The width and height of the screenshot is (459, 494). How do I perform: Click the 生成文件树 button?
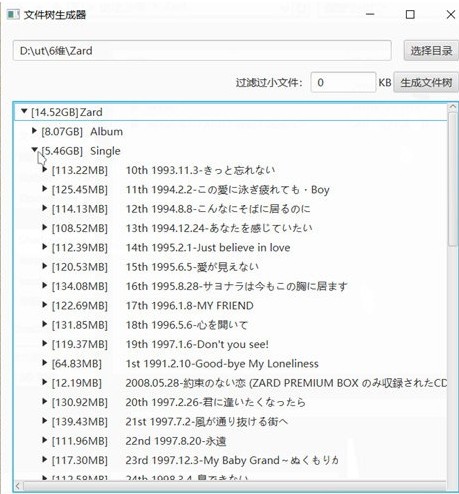[x=426, y=82]
